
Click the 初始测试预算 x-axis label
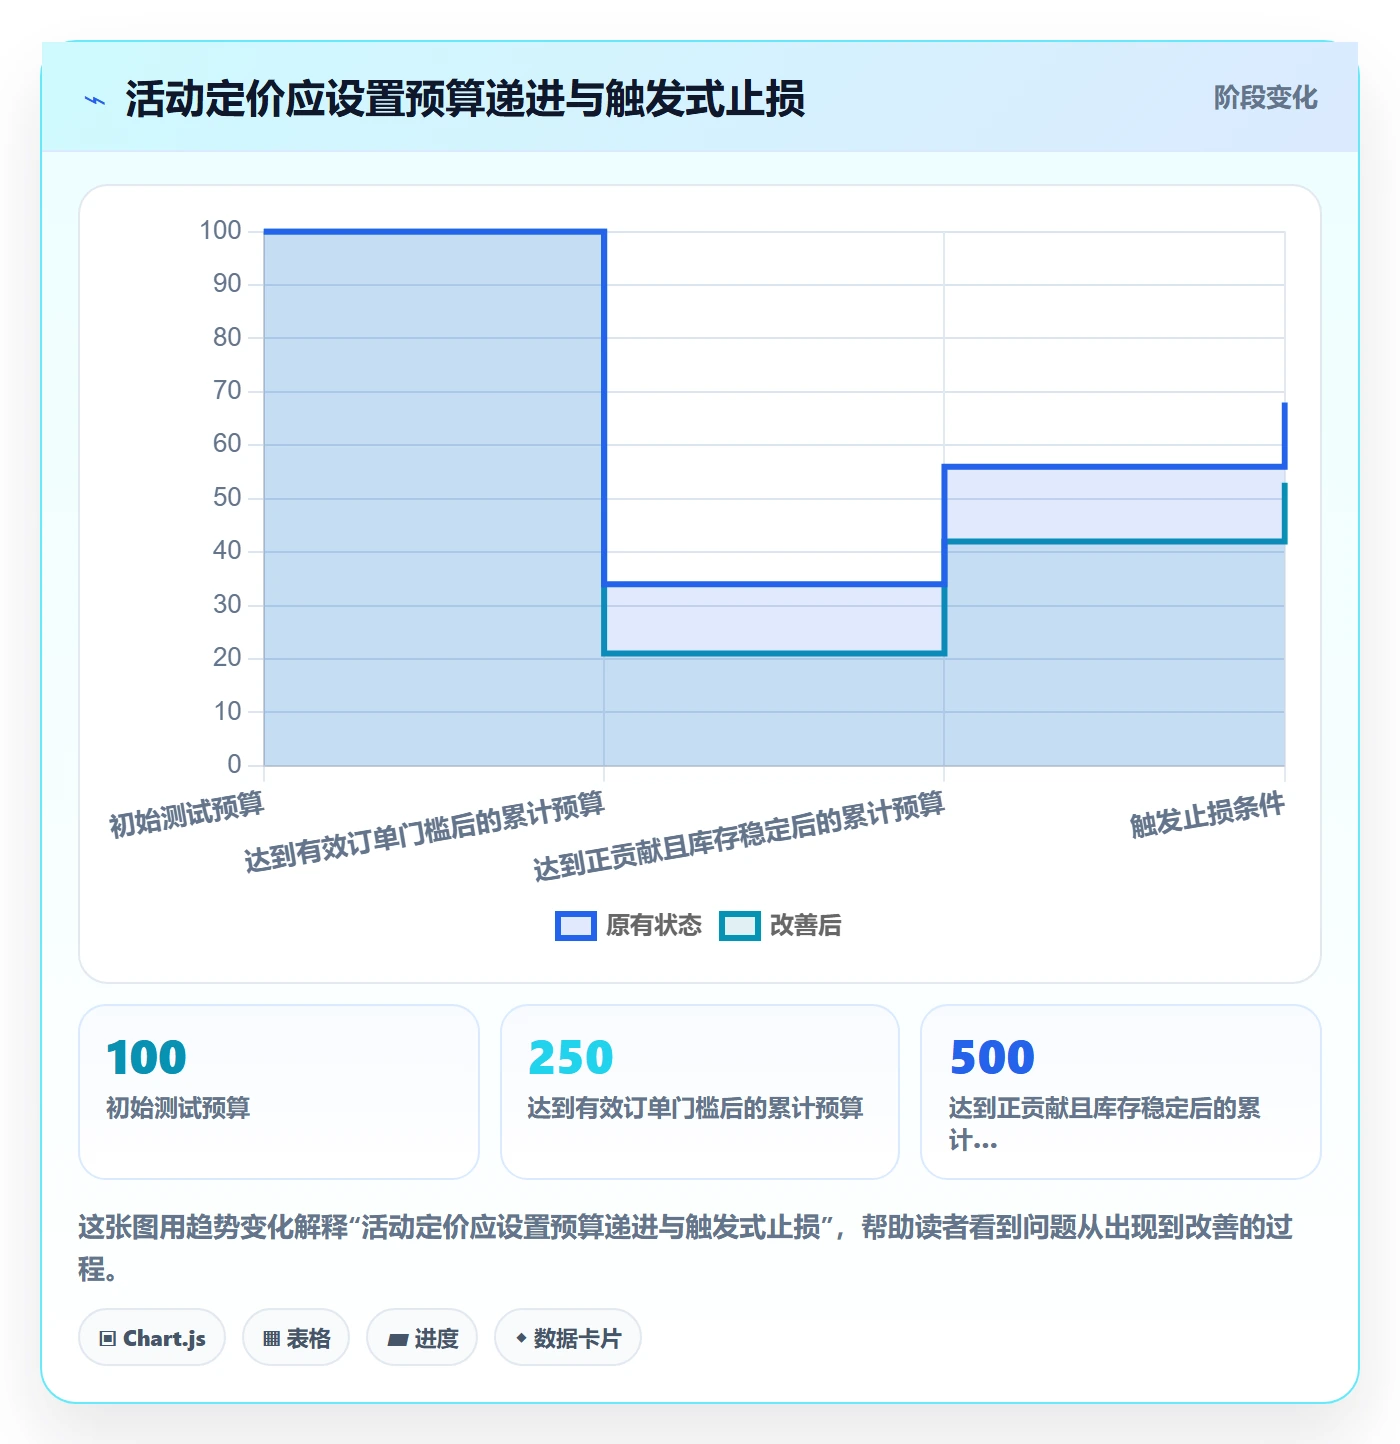(x=187, y=813)
